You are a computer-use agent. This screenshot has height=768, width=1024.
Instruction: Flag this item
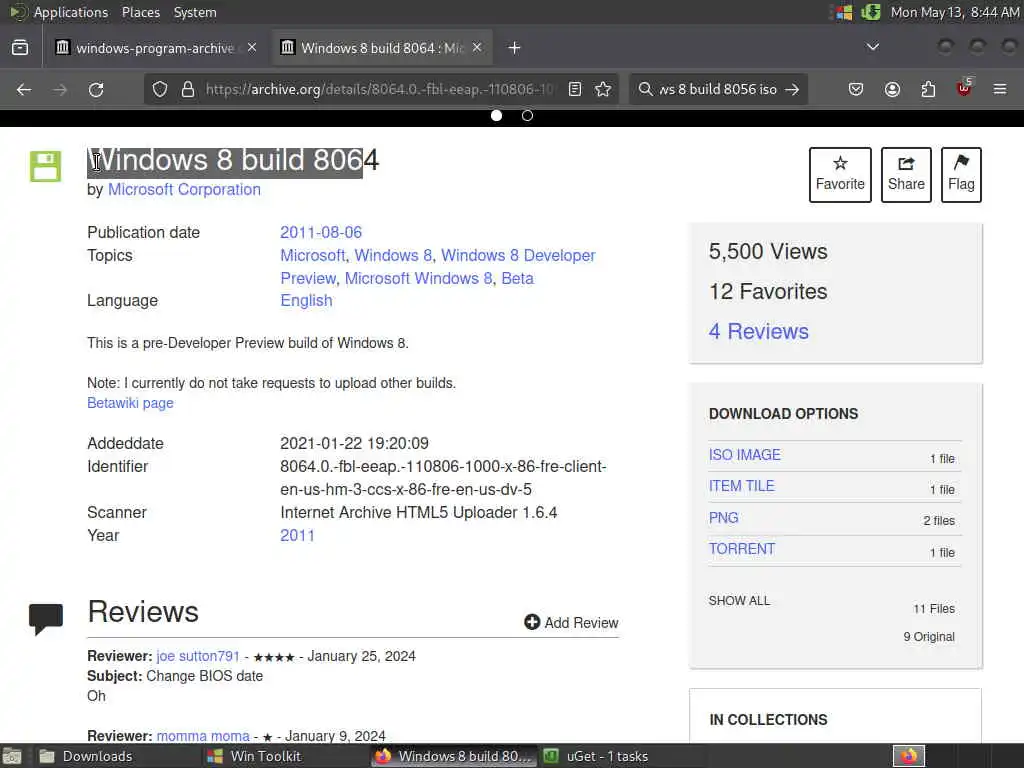961,175
